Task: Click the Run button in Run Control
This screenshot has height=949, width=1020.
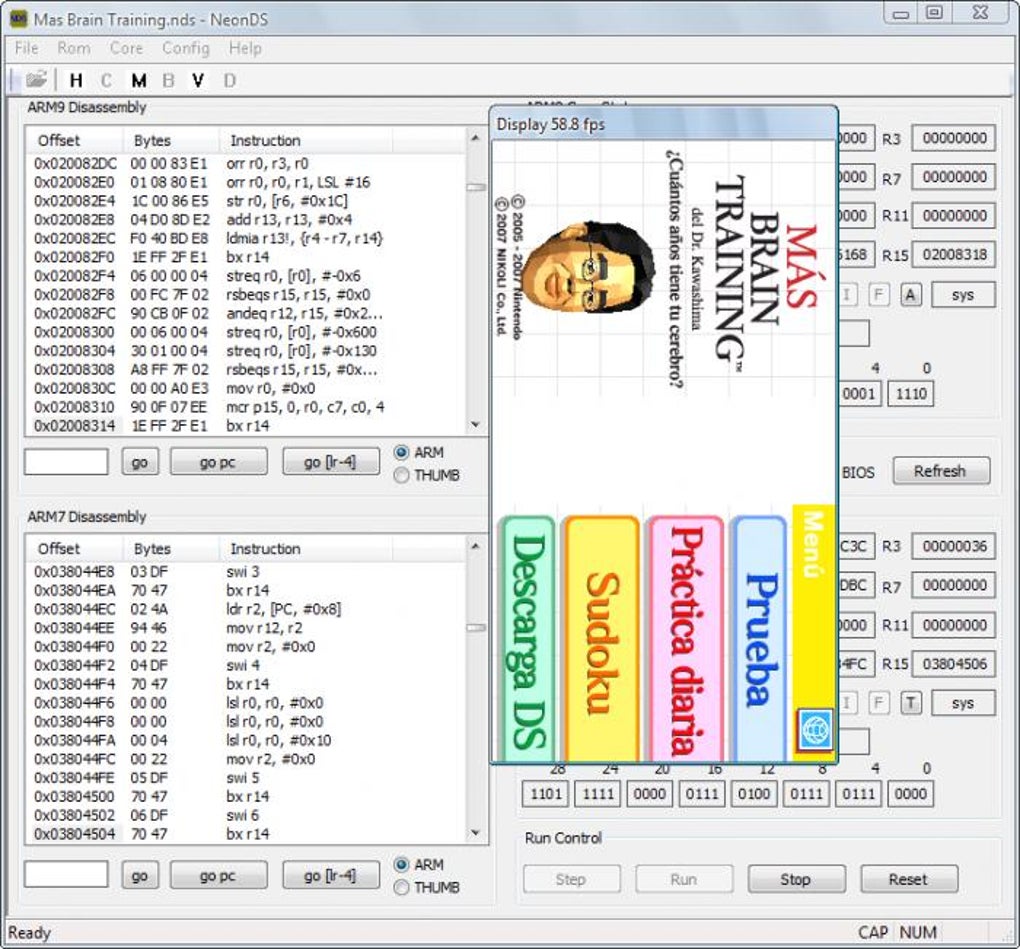Action: 684,879
